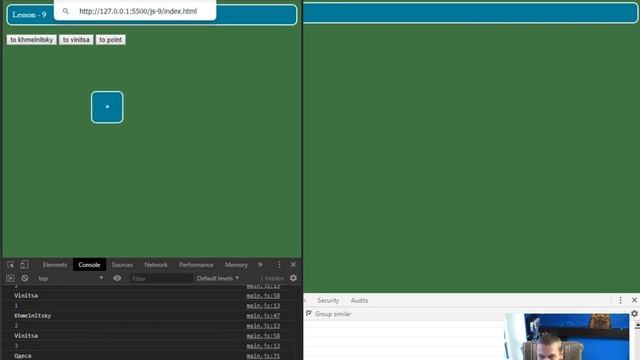Click the 'to khmelnitsky' button
Viewport: 640px width, 360px height.
tap(31, 40)
